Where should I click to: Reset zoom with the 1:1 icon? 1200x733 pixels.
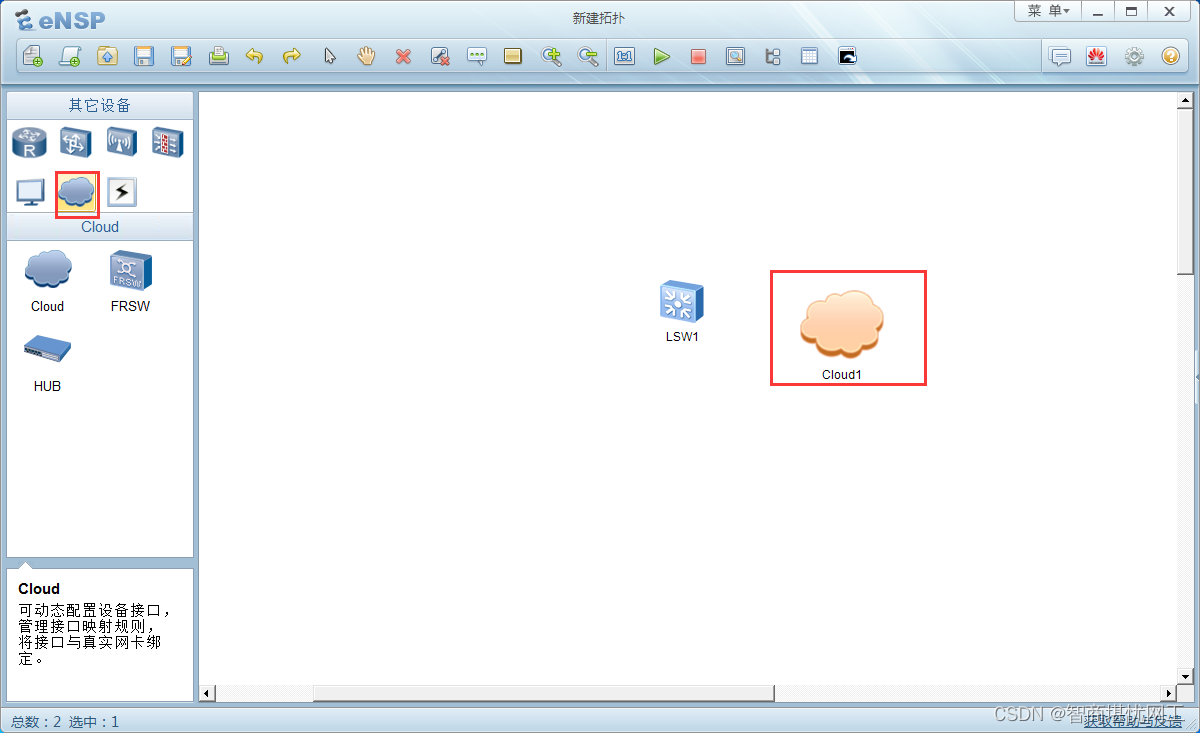(625, 57)
